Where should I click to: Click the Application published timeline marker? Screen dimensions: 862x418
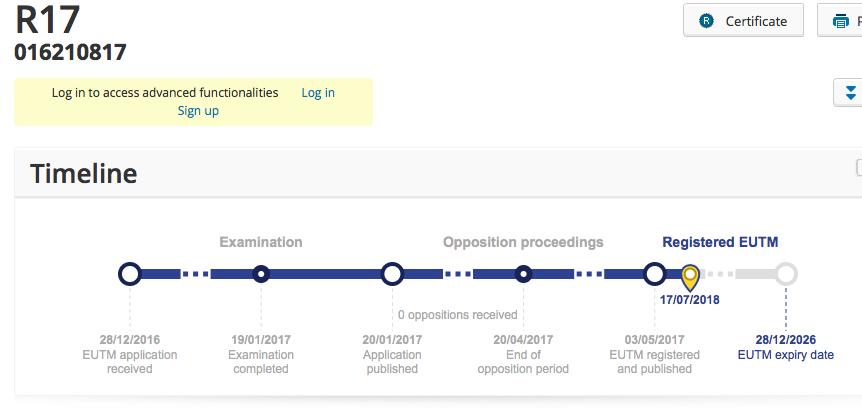(392, 273)
